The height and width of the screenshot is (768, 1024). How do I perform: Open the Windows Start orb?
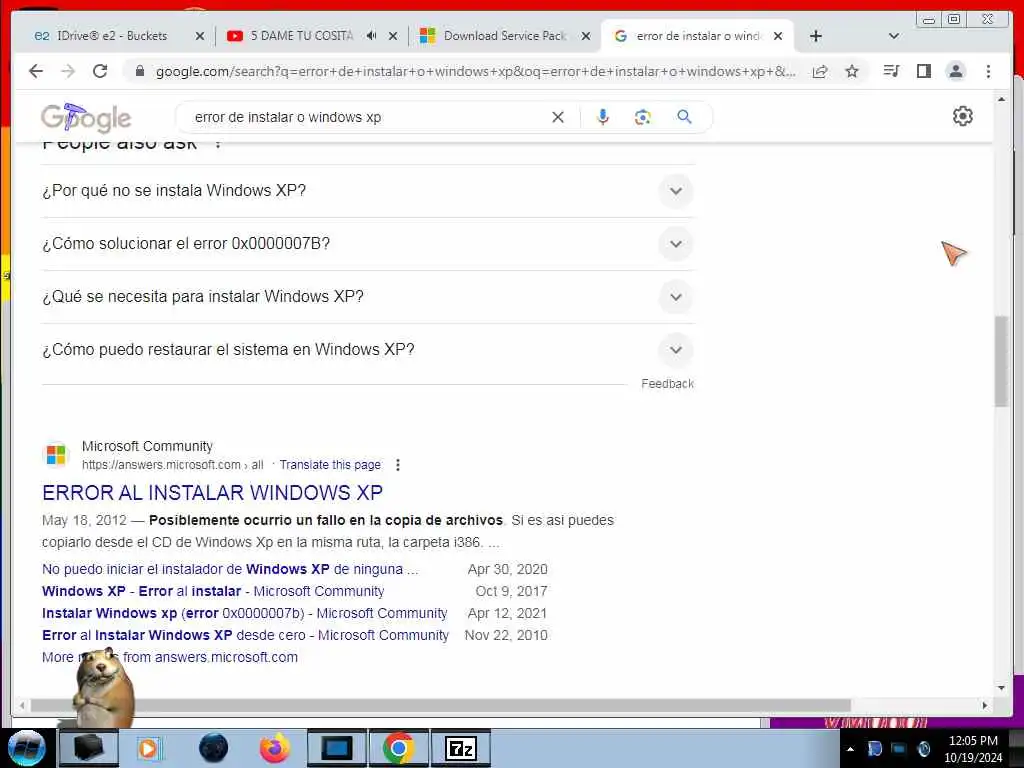(27, 748)
